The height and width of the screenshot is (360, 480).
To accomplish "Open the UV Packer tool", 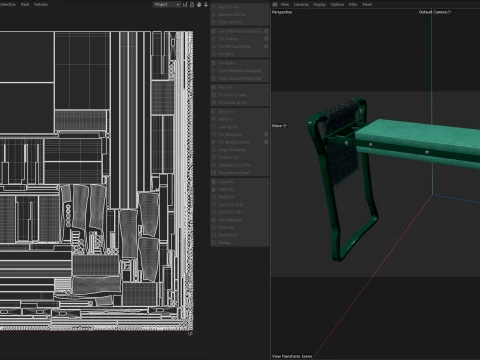I will (x=240, y=63).
